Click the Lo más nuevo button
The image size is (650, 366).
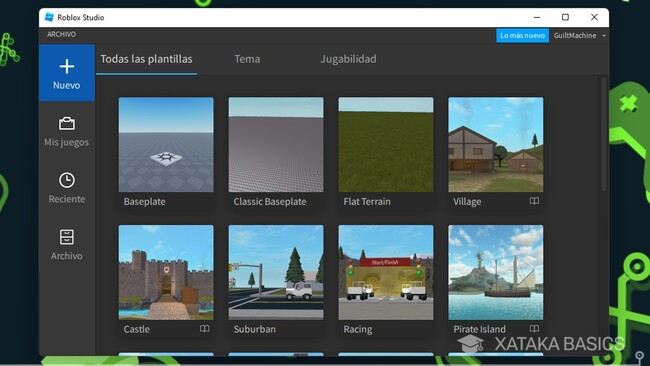[x=522, y=36]
